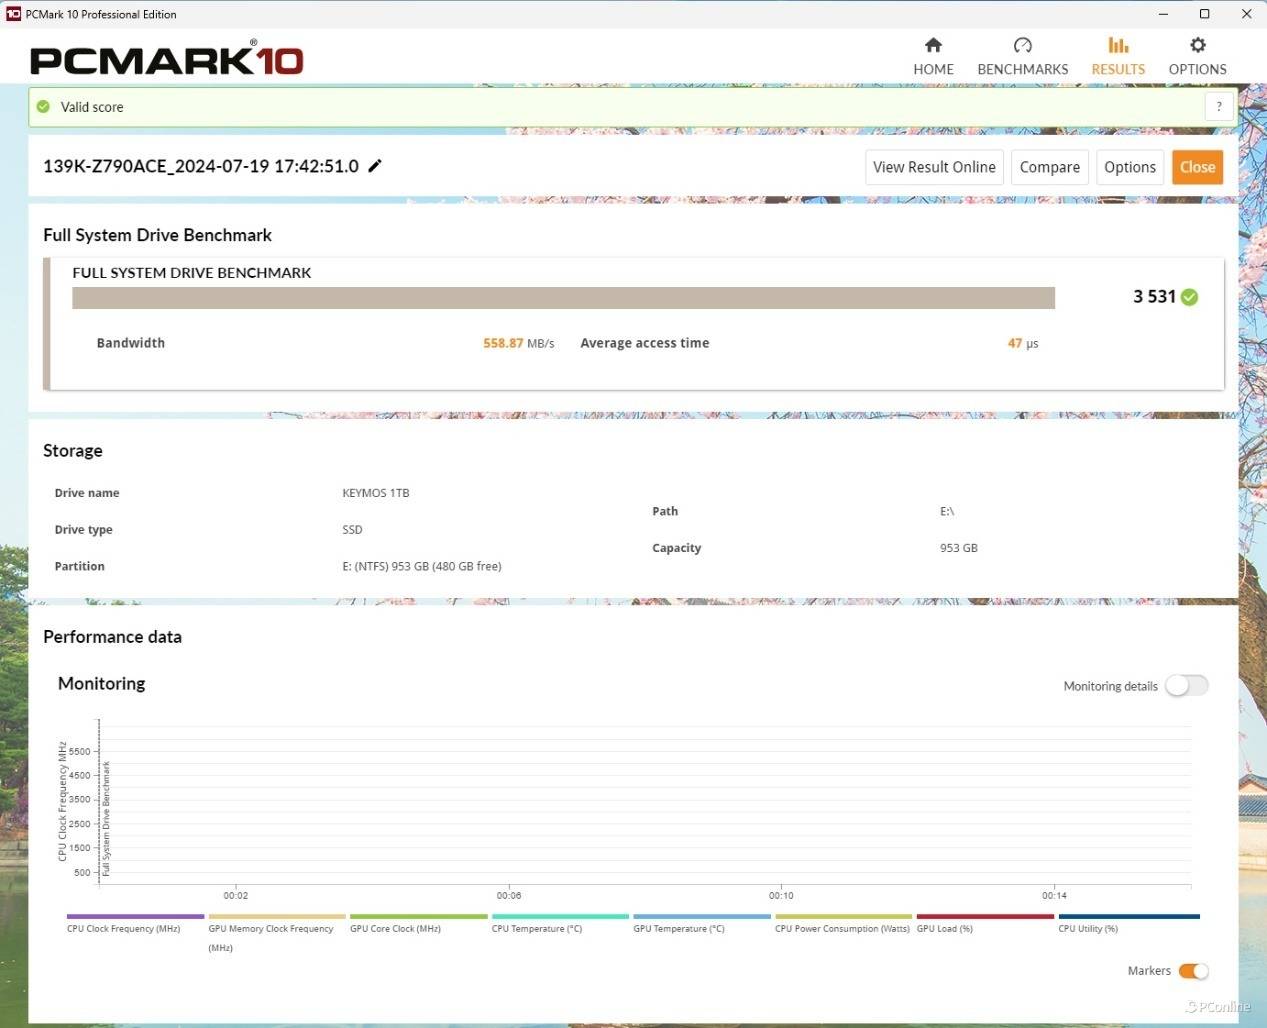Click the GPU Temperature legend swatch
Viewport: 1267px width, 1028px height.
pos(702,916)
